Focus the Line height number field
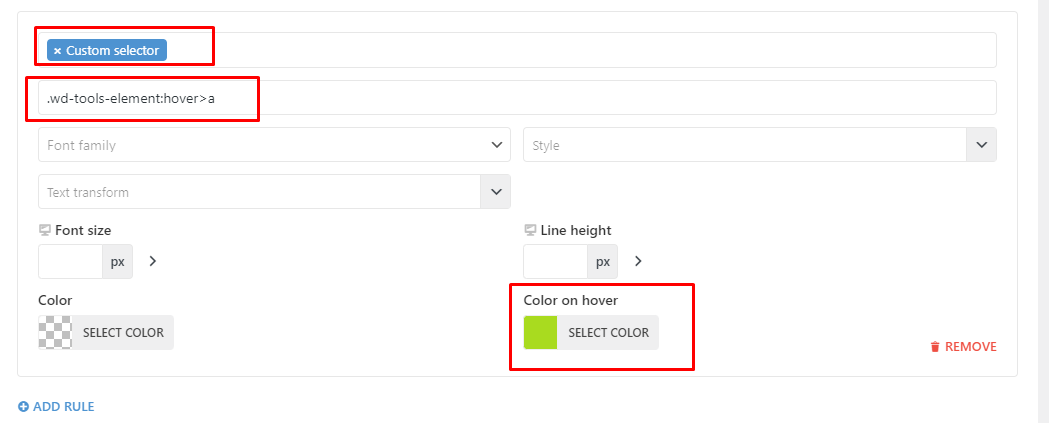The height and width of the screenshot is (423, 1049). pos(556,261)
